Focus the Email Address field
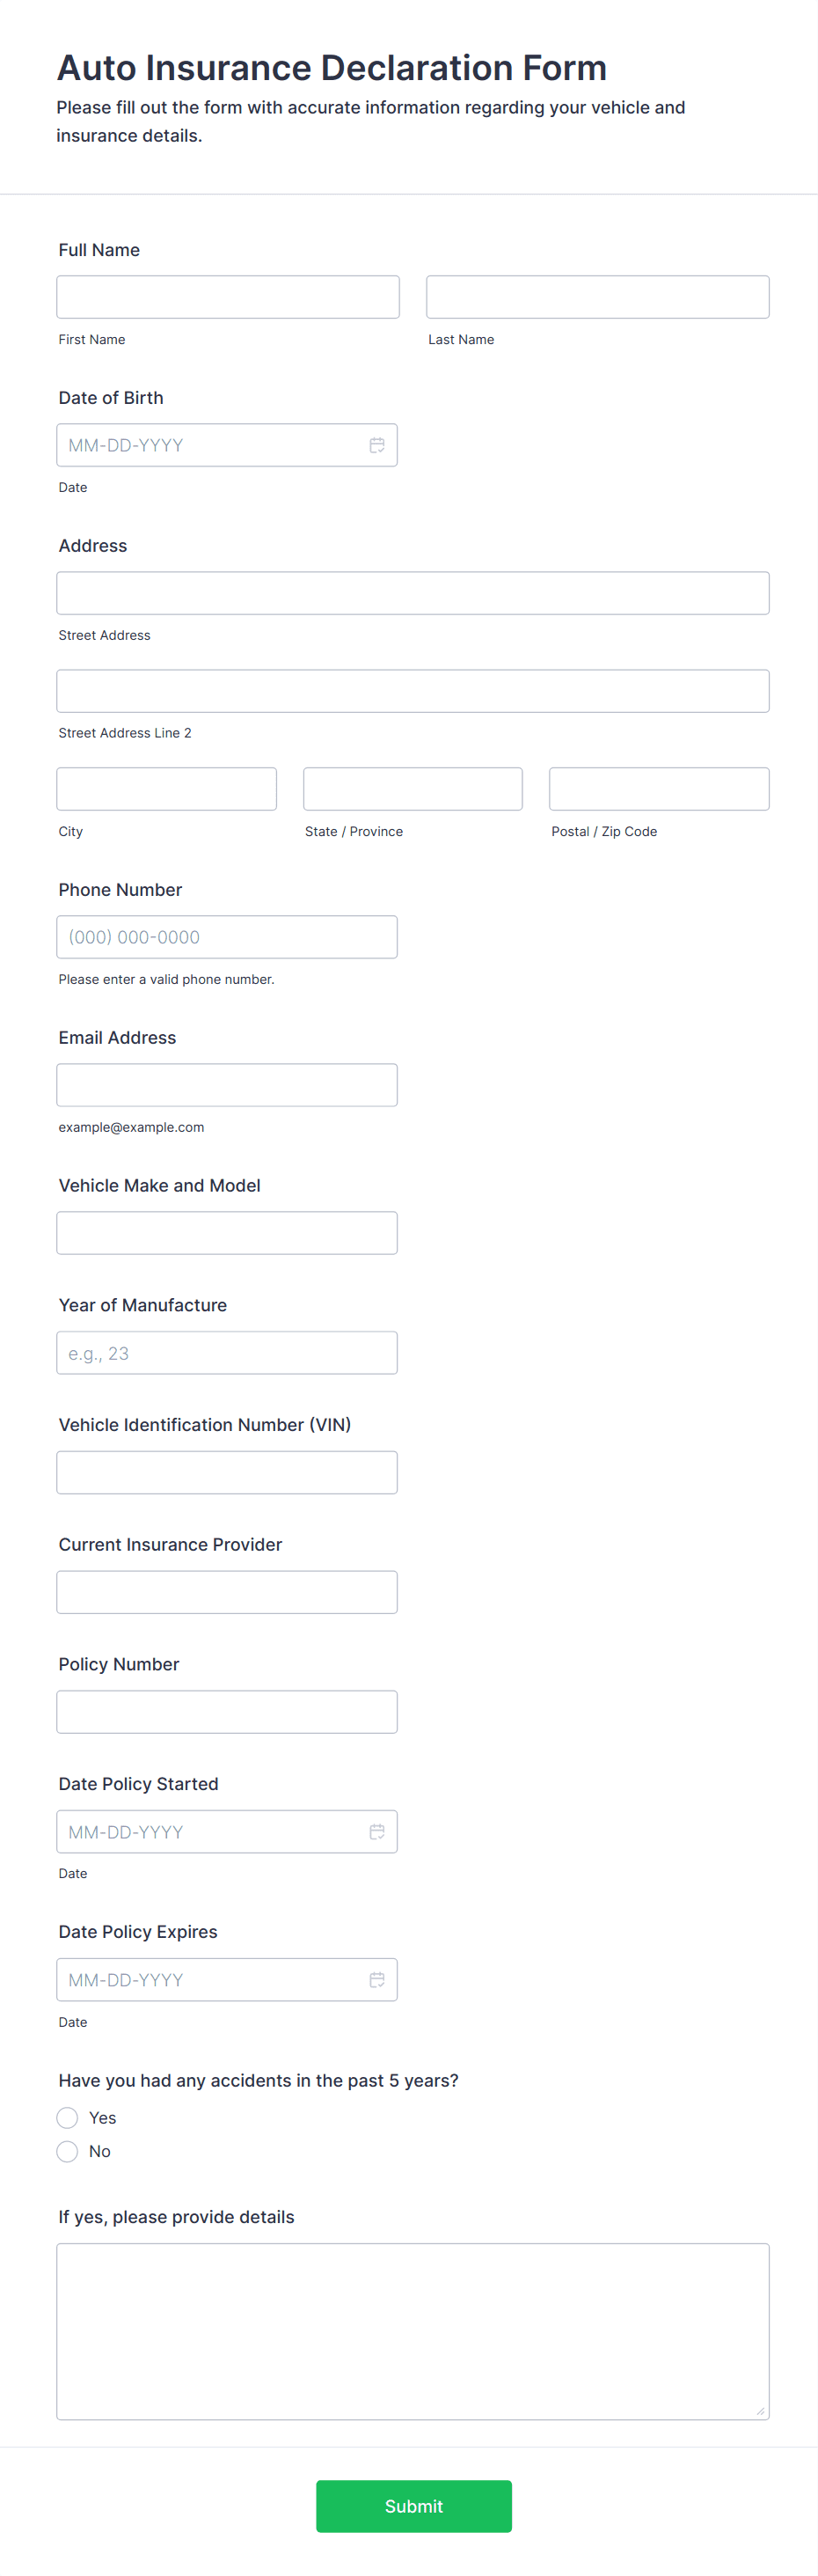This screenshot has height=2576, width=818. pos(227,1084)
